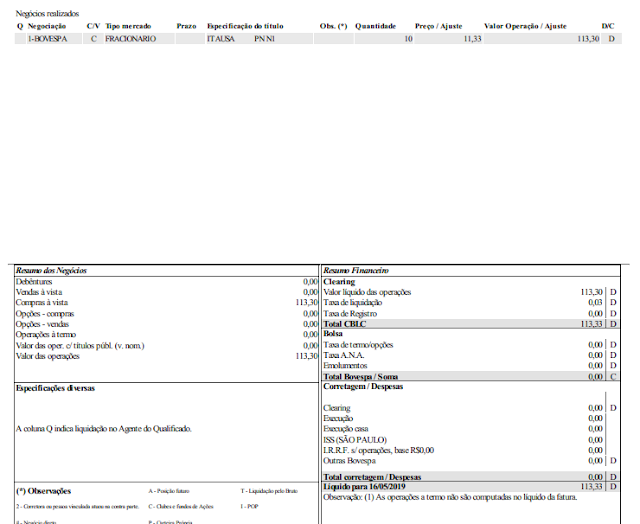Select the 'Tipo mercado' column header
Screen dimensions: 640x524
pyautogui.click(x=128, y=26)
